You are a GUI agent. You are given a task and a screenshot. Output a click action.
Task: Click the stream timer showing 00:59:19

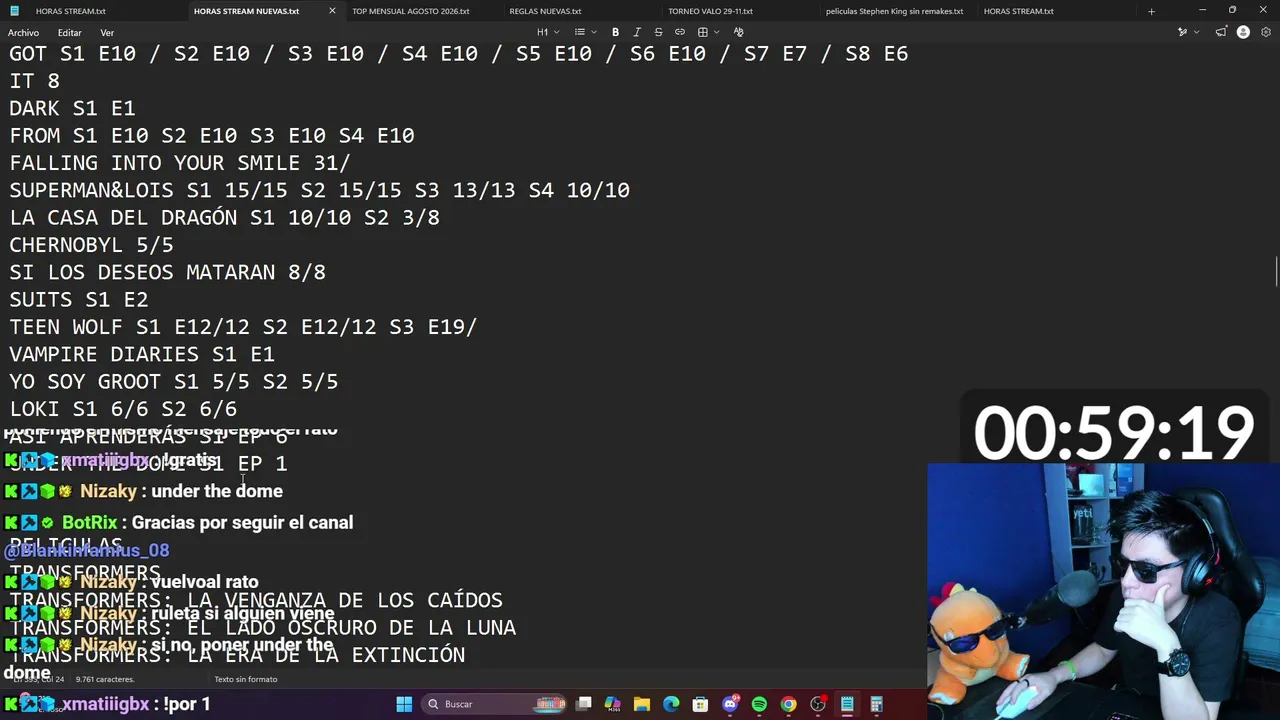click(x=1113, y=433)
